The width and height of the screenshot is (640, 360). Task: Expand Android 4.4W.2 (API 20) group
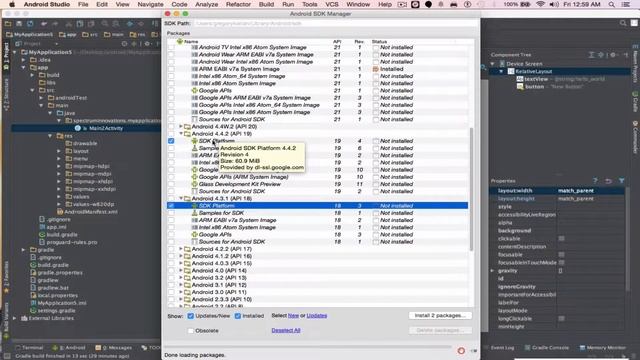[x=181, y=127]
